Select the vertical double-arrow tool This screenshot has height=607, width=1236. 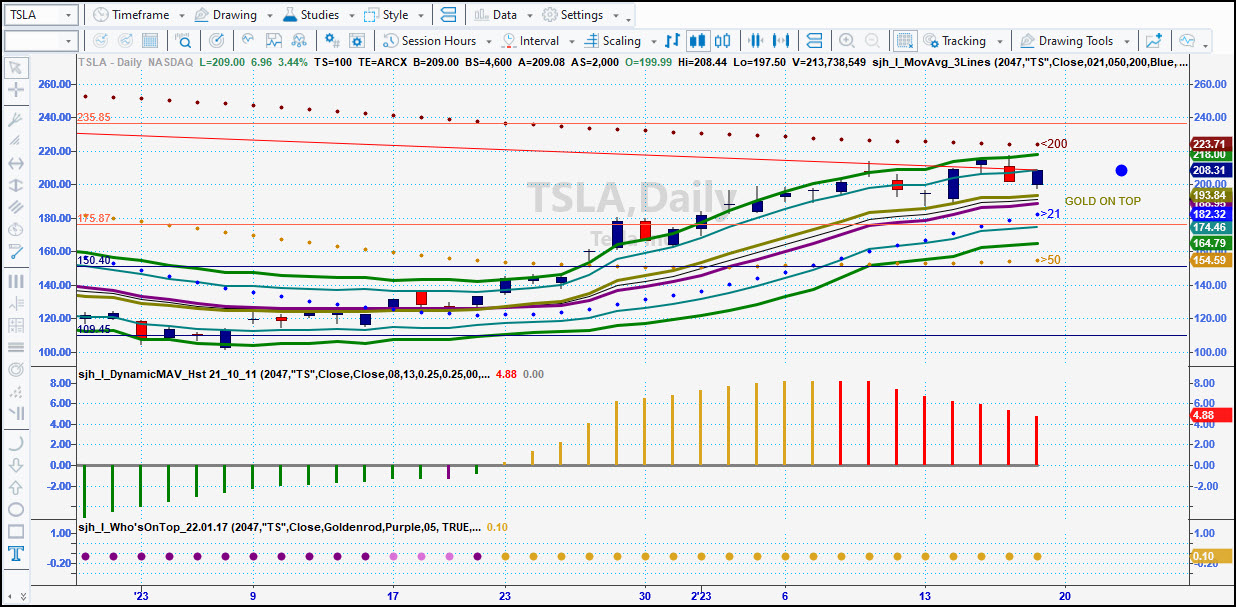coord(16,185)
